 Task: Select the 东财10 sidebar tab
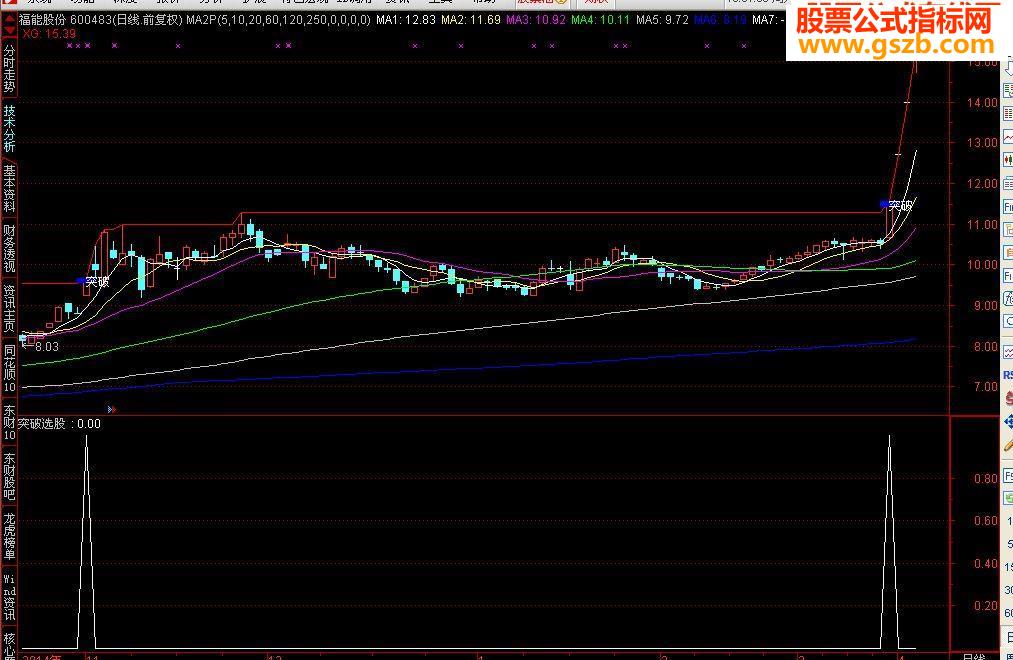pos(9,422)
